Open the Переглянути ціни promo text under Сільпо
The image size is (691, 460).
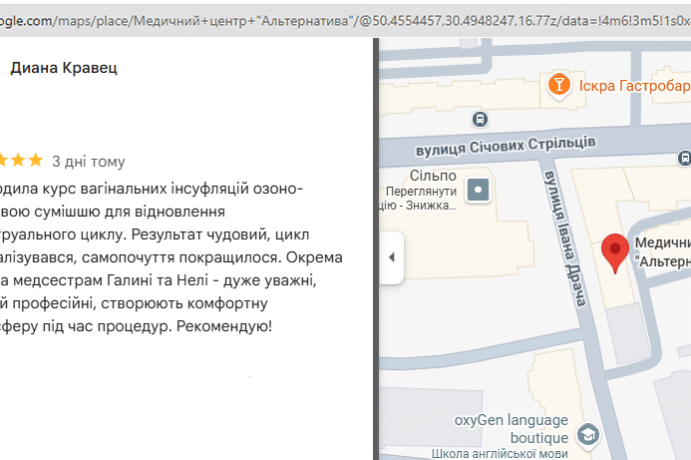(x=419, y=199)
